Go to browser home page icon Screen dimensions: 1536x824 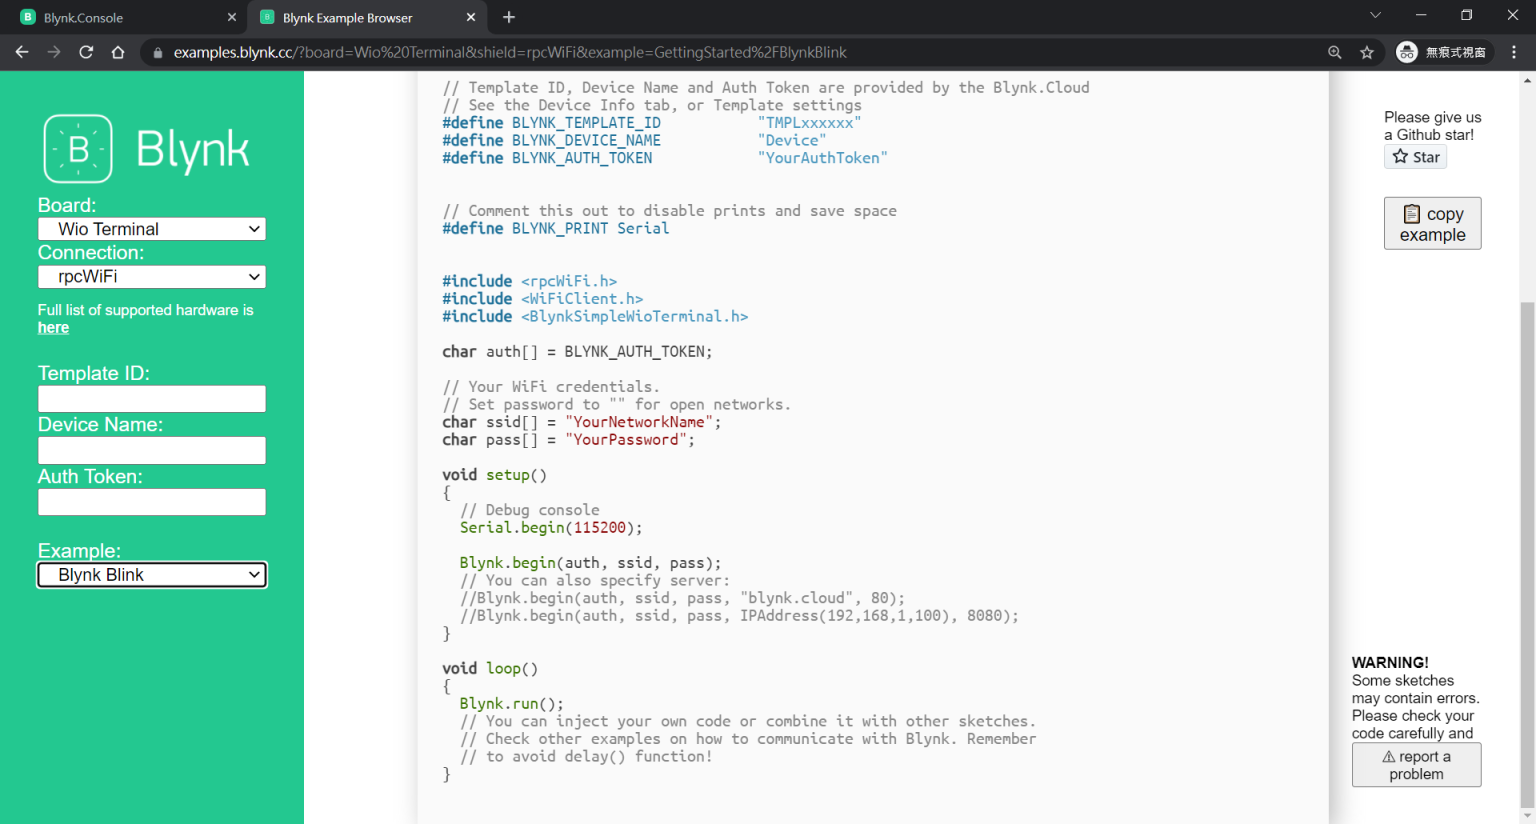[118, 52]
